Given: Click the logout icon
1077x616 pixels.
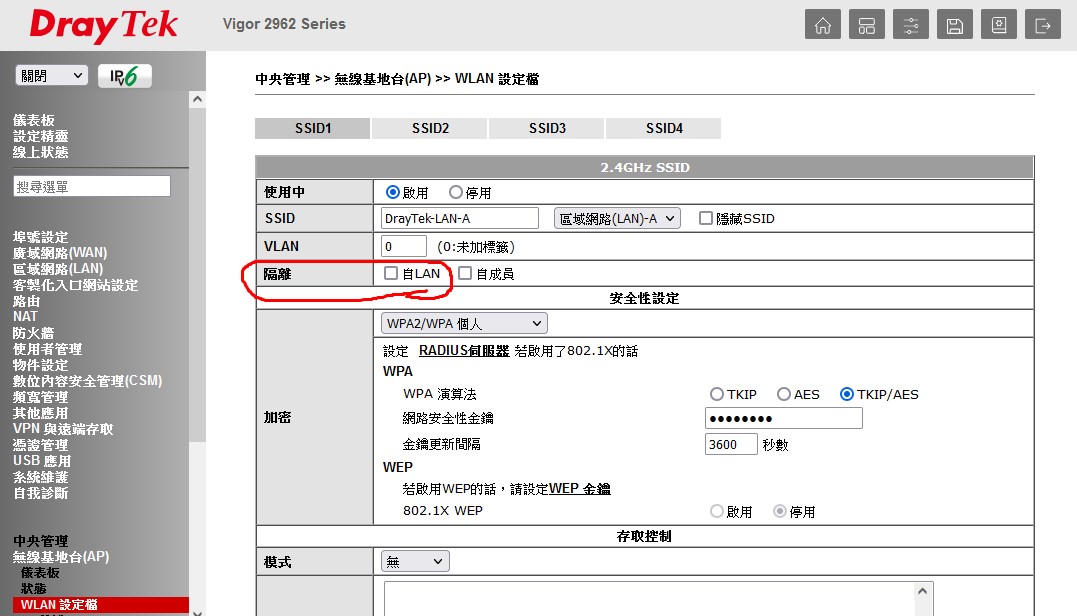Looking at the screenshot, I should point(1043,26).
